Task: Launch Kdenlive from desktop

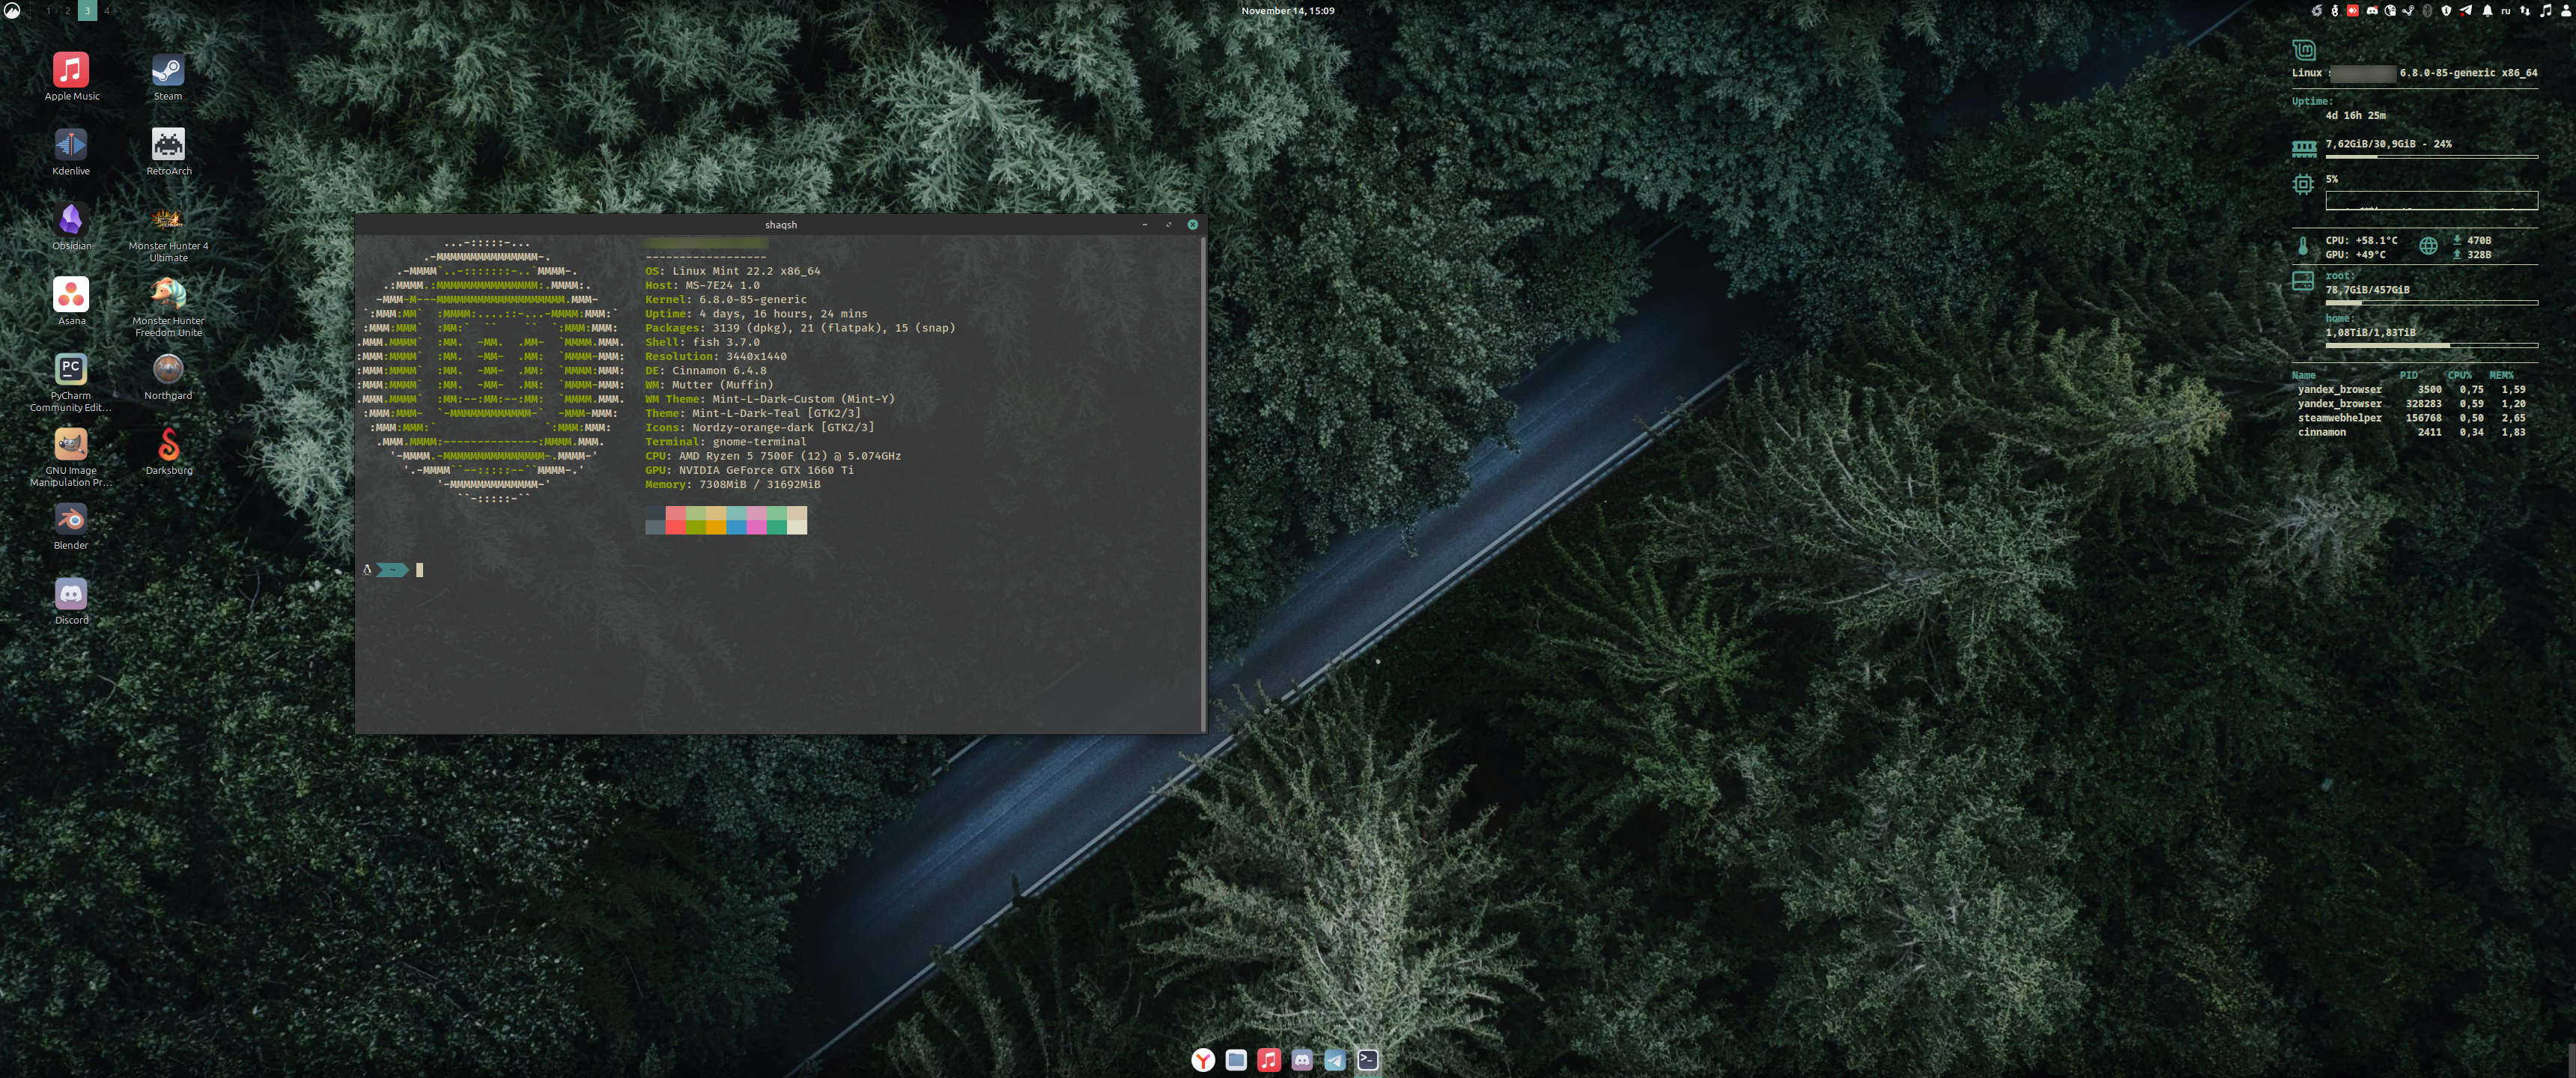Action: (x=70, y=146)
